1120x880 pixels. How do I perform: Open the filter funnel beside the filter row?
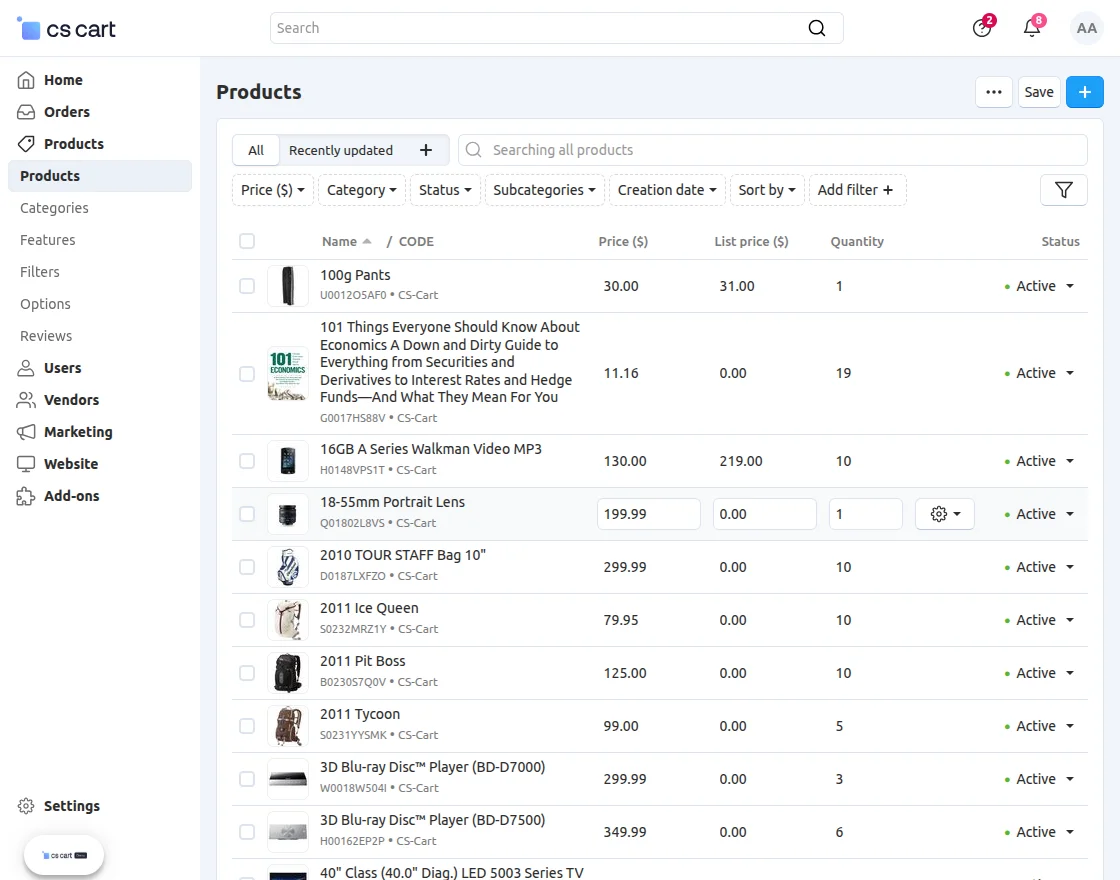coord(1063,189)
